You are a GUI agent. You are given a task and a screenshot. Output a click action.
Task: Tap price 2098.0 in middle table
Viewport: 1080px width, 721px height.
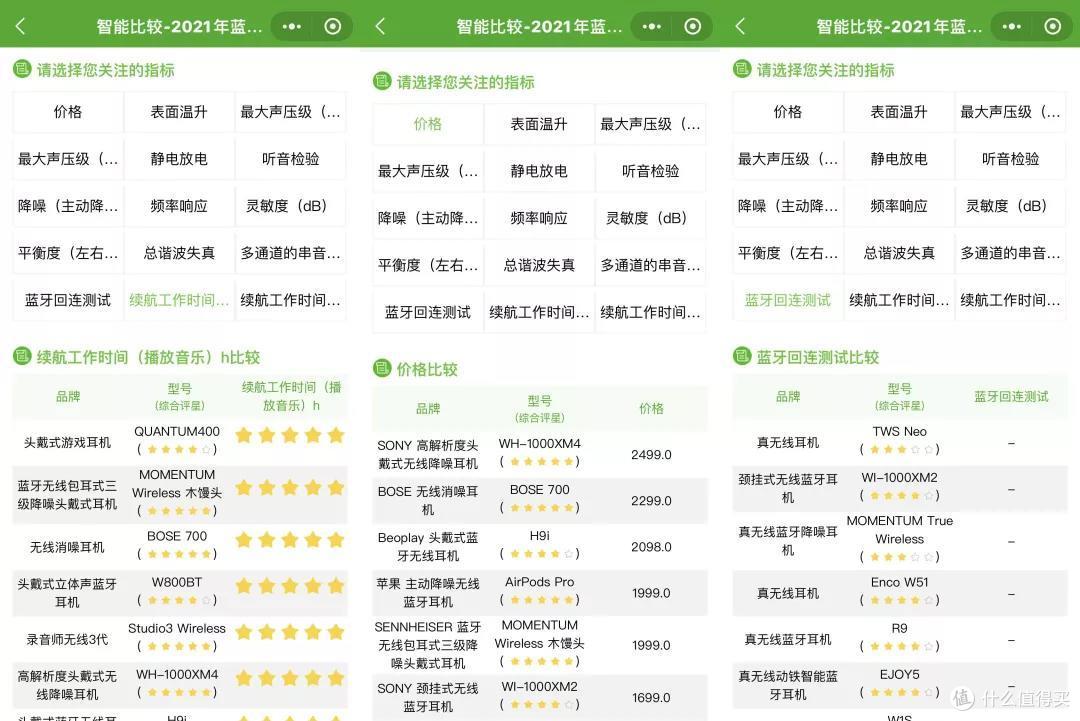tap(651, 547)
